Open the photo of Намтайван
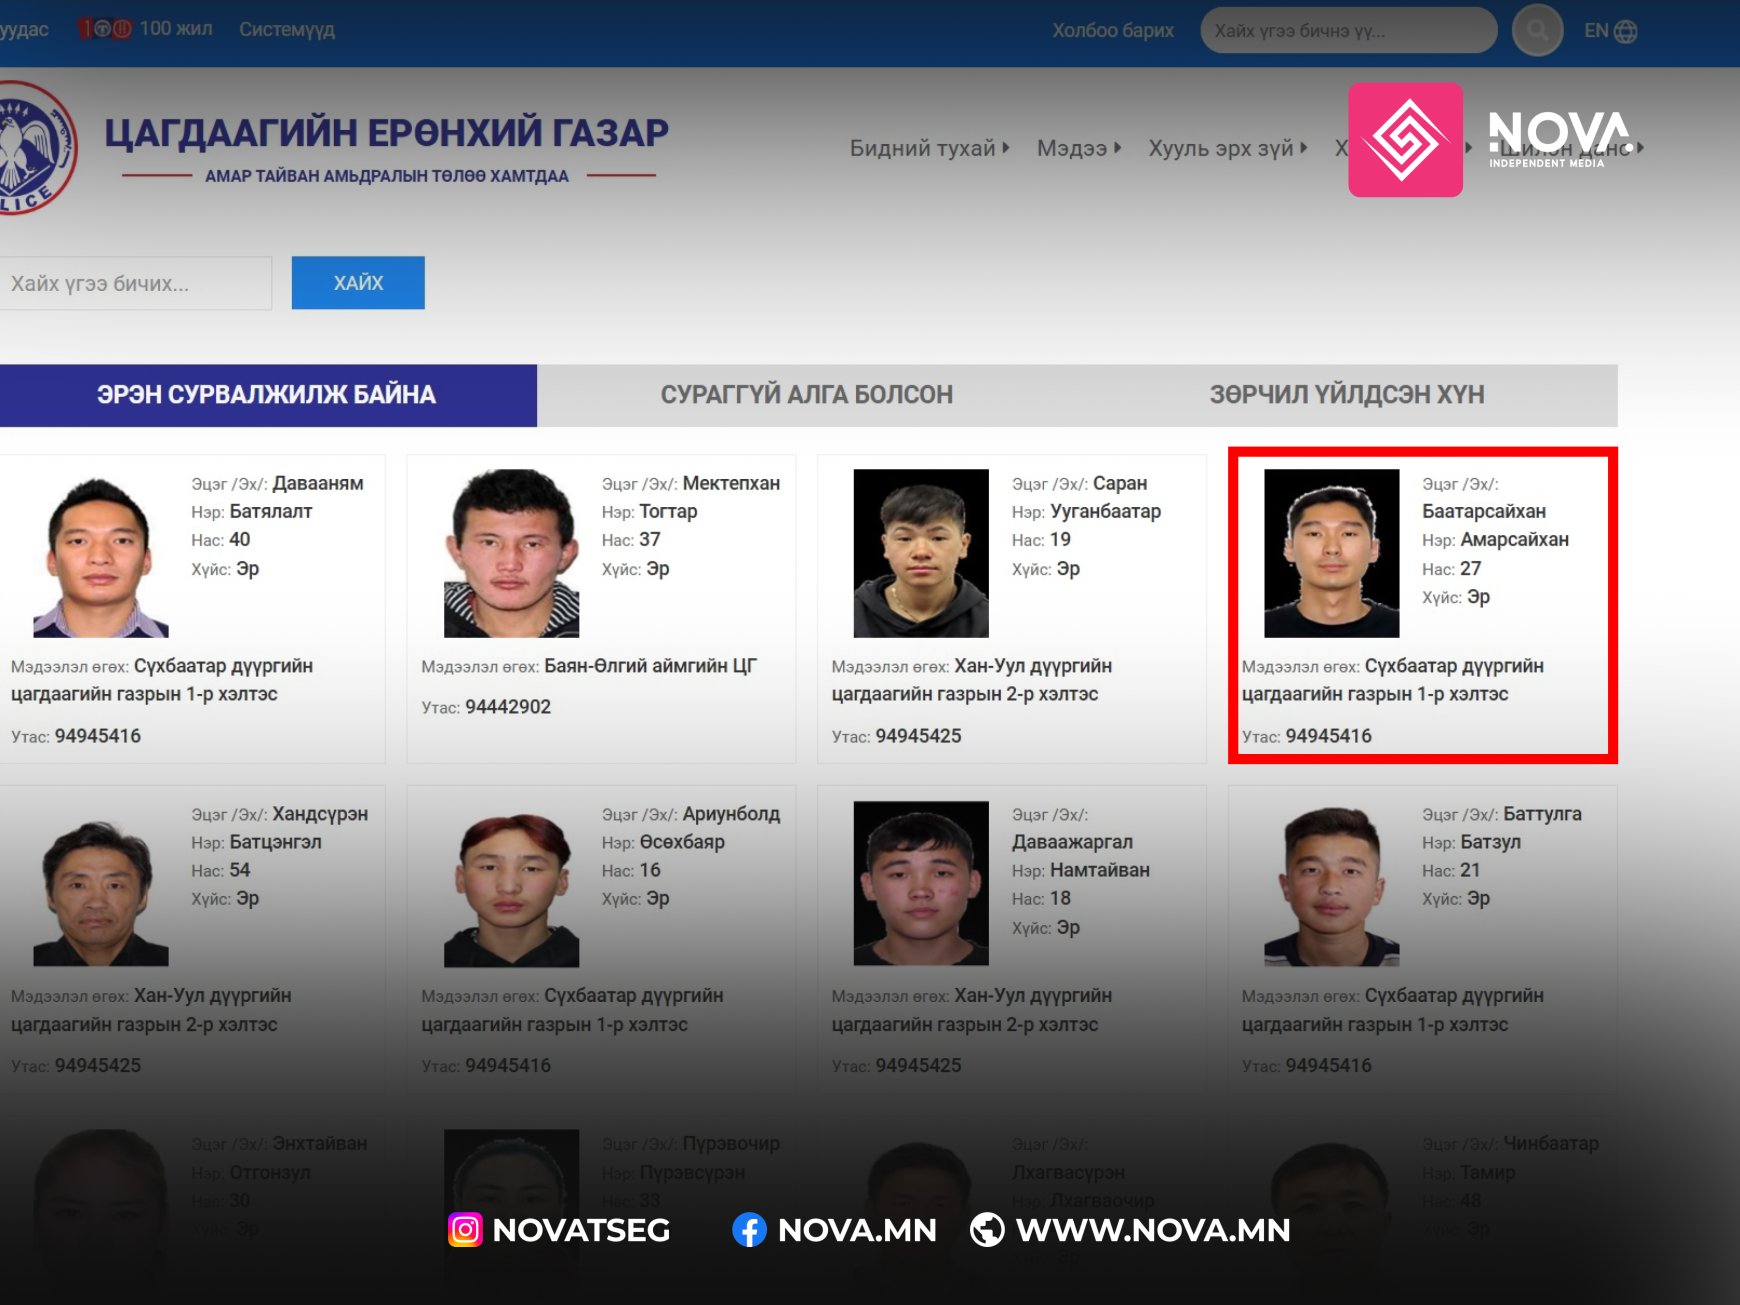This screenshot has width=1740, height=1305. click(x=921, y=884)
